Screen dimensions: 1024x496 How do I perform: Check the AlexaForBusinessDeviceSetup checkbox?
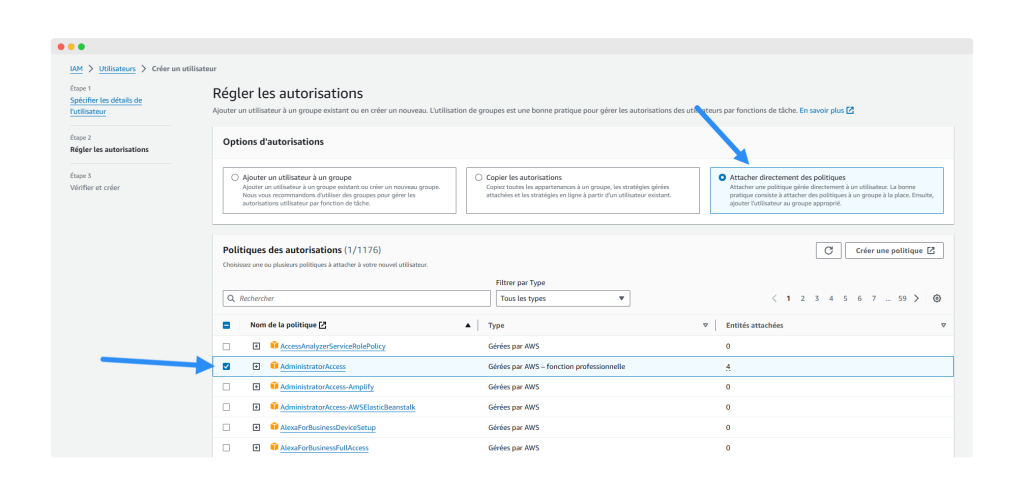coord(227,427)
